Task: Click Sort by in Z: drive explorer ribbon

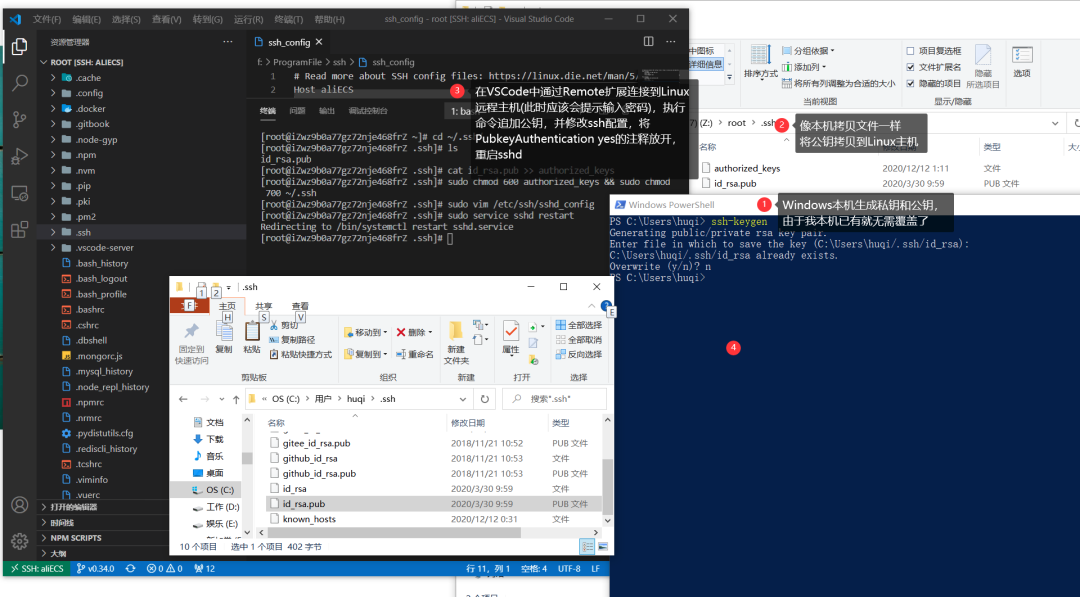Action: tap(760, 61)
